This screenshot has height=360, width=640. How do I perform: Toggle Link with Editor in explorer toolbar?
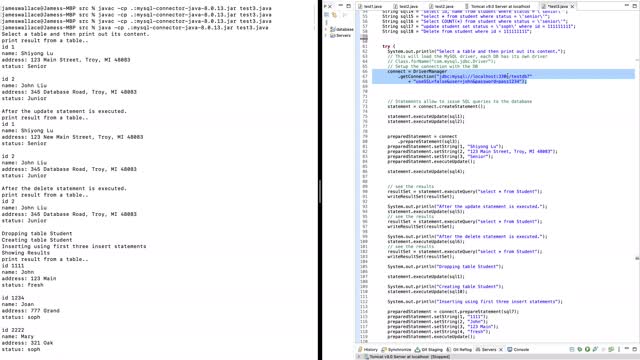click(334, 15)
